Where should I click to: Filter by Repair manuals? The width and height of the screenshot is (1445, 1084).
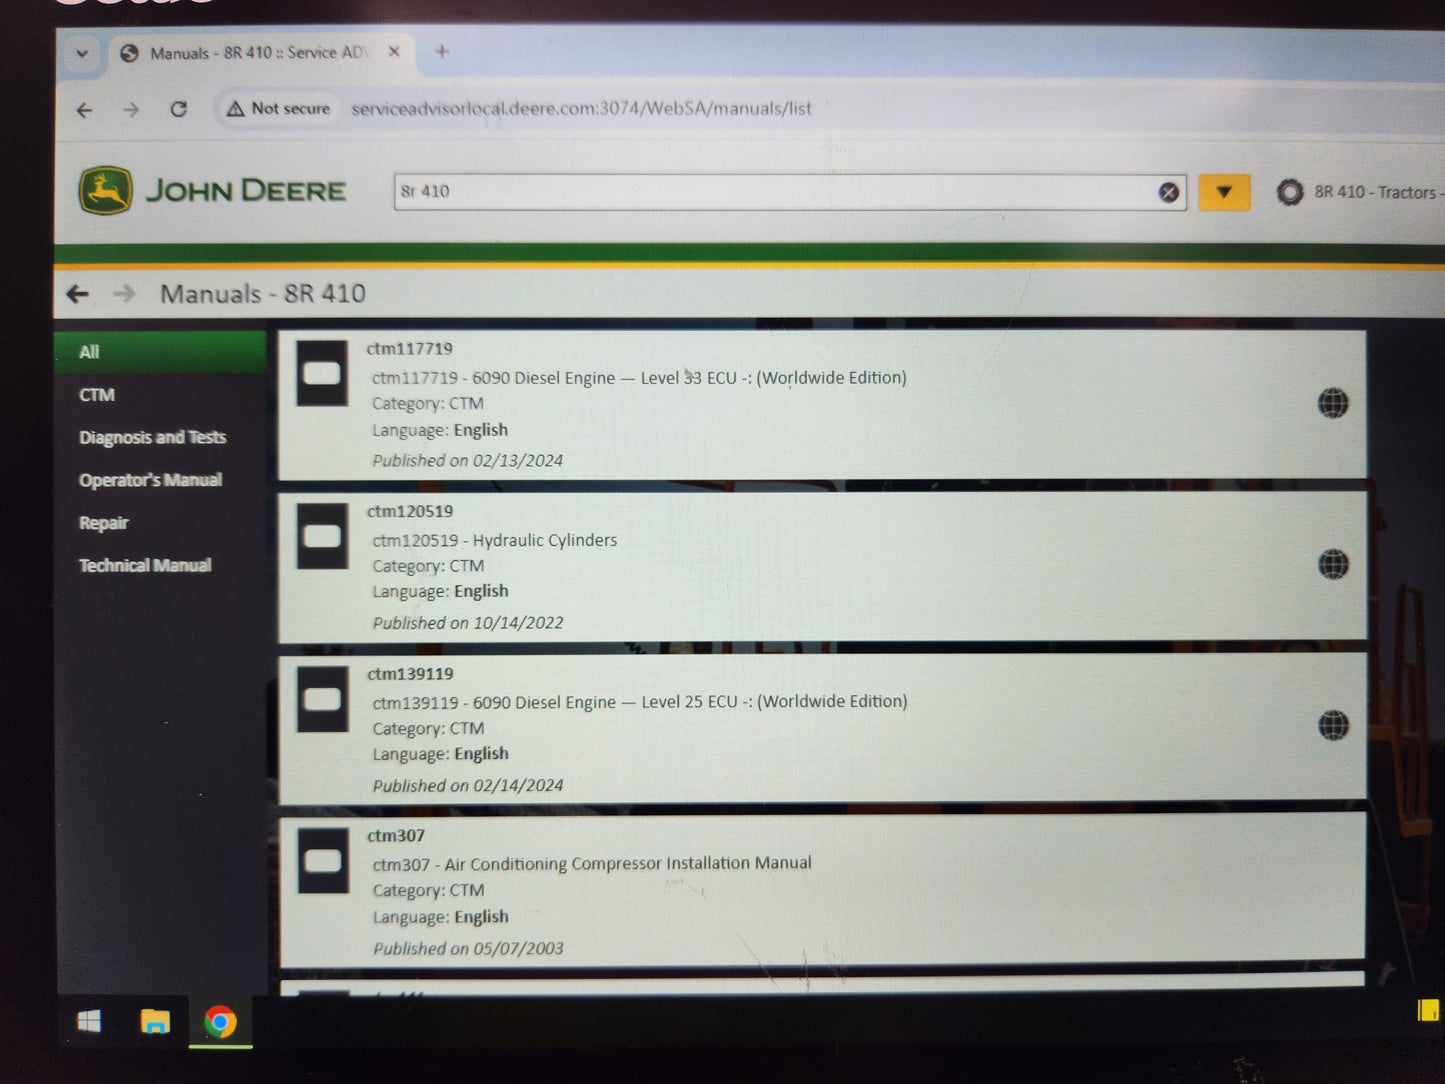tap(104, 523)
